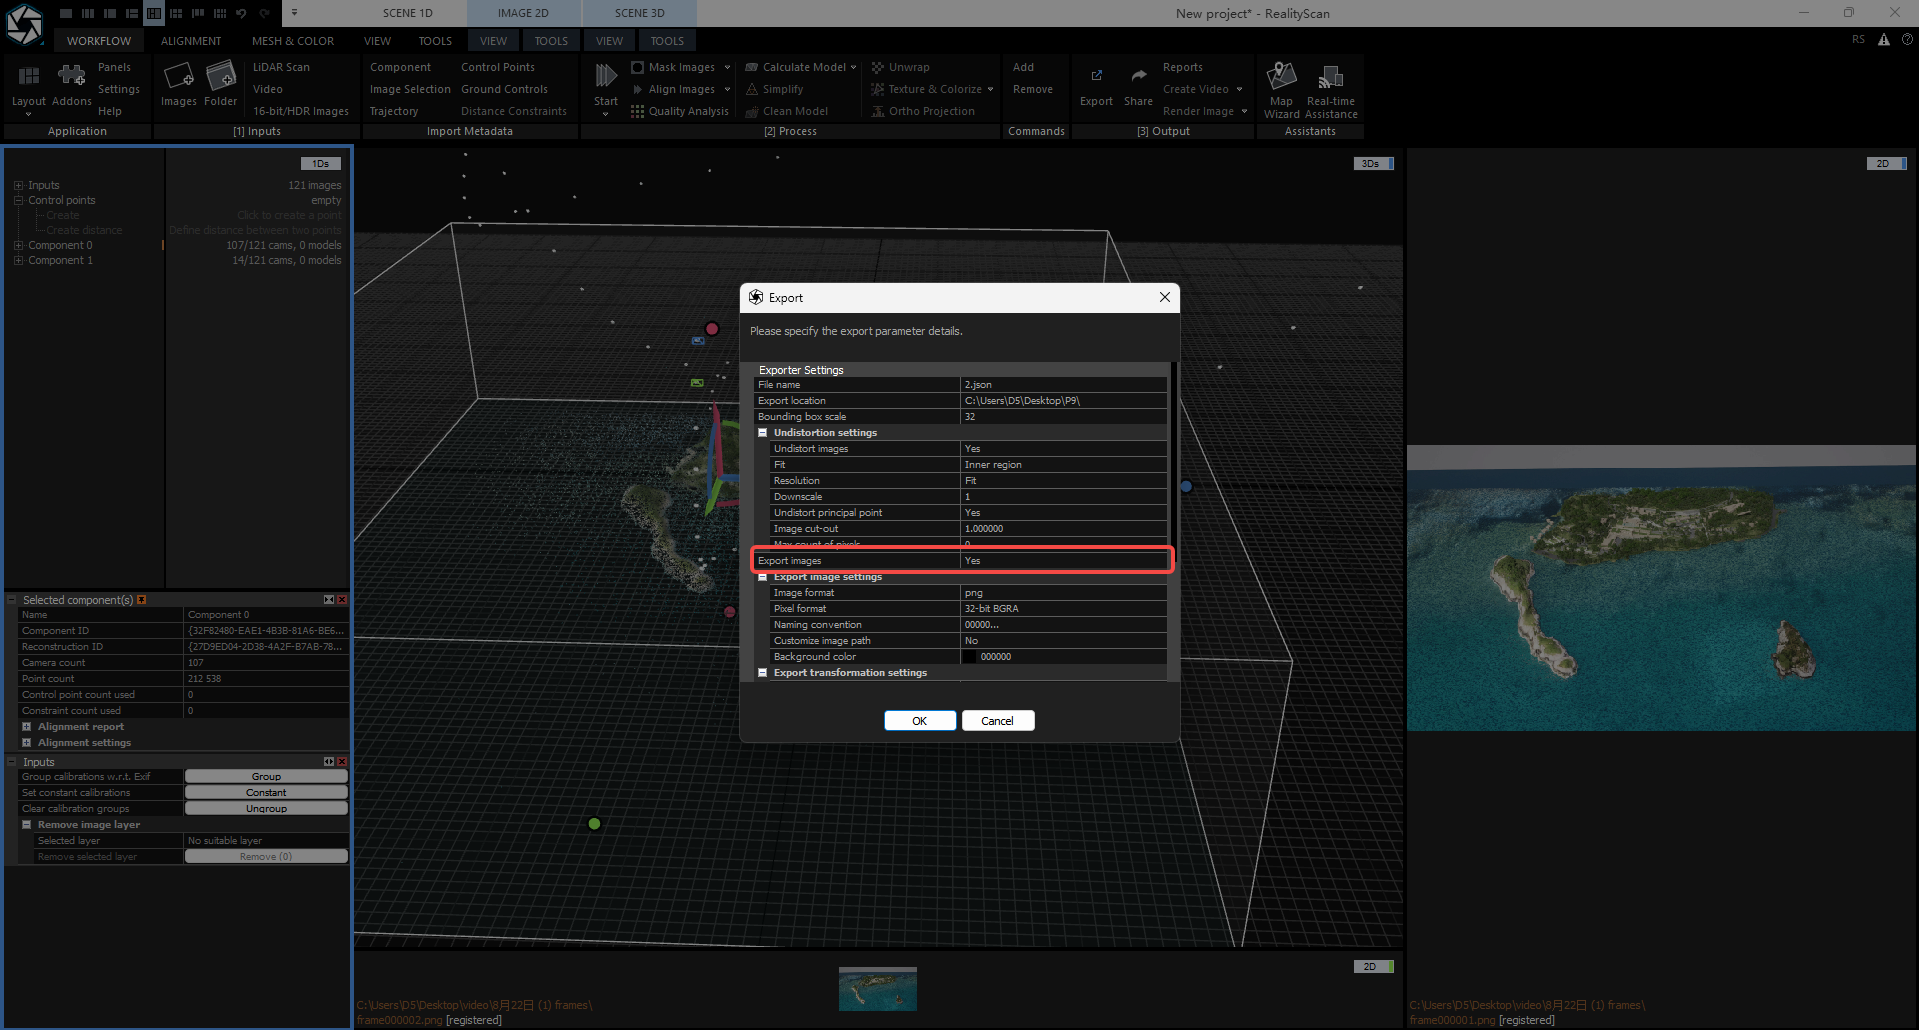Click the Export images Yes value

[1064, 561]
